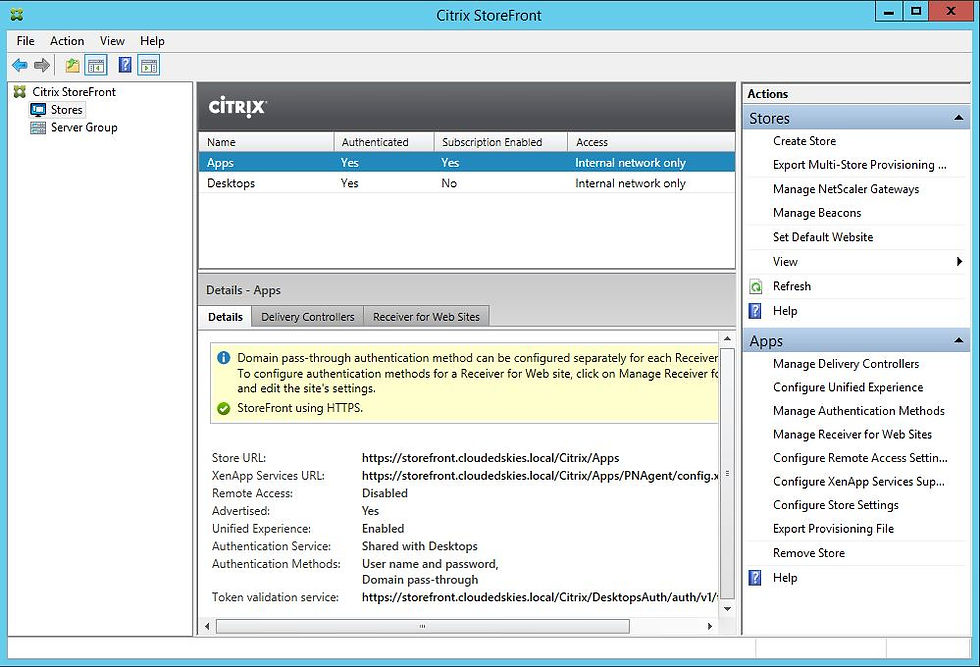Open Manage Receiver for Web Sites
The height and width of the screenshot is (667, 980).
852,434
